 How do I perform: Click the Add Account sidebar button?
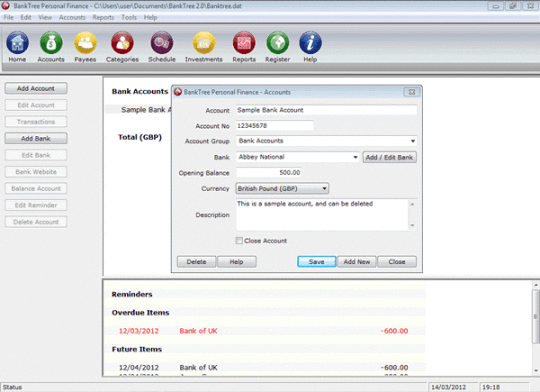coord(36,89)
